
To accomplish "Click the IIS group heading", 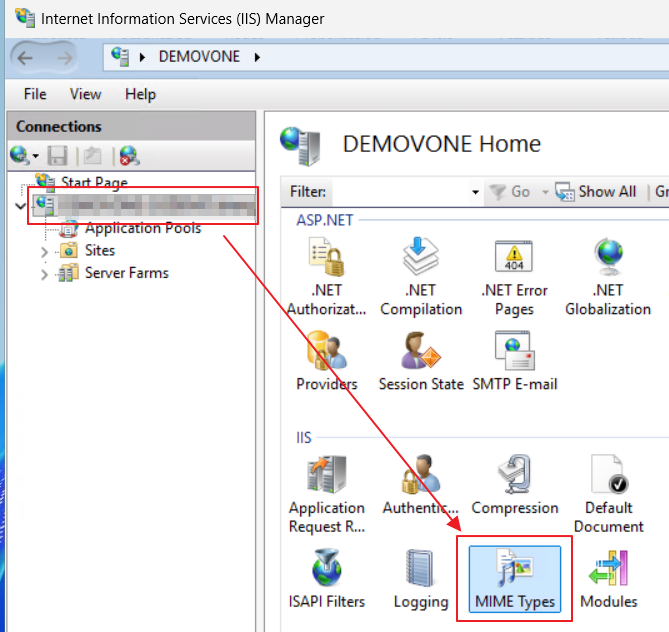I will 304,438.
